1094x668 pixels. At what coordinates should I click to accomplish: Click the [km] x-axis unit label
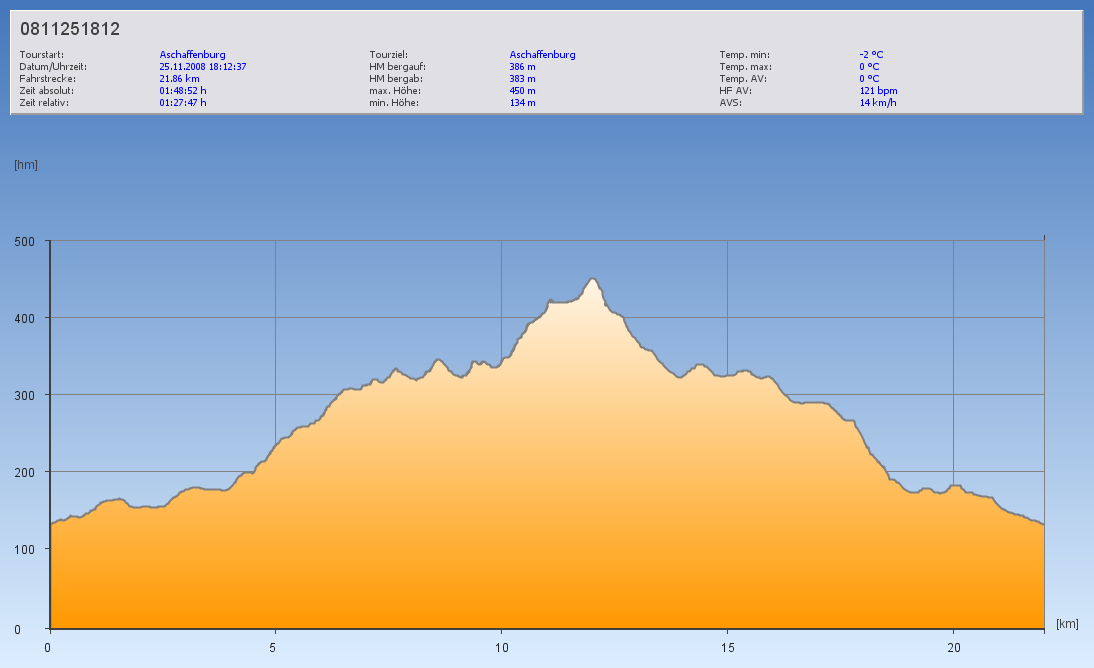click(1067, 624)
